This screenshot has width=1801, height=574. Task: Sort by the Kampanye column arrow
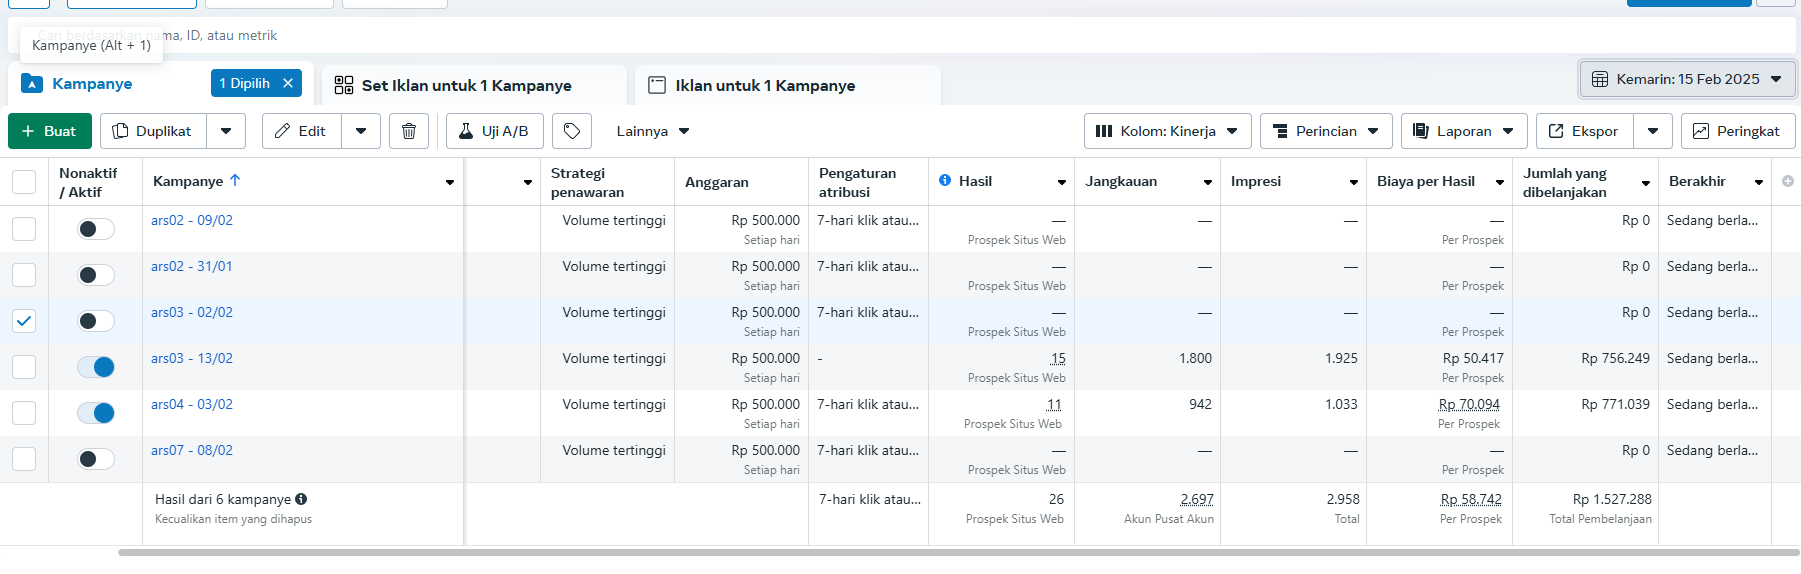coord(235,181)
